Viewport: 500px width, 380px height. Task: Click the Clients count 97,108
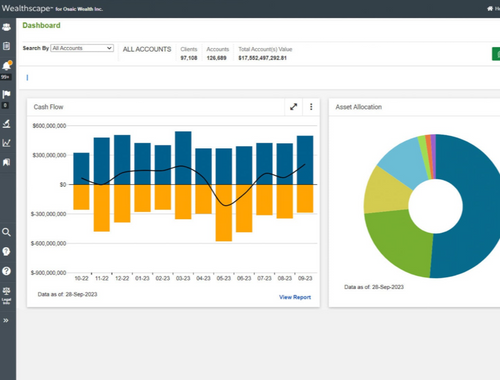tap(189, 58)
